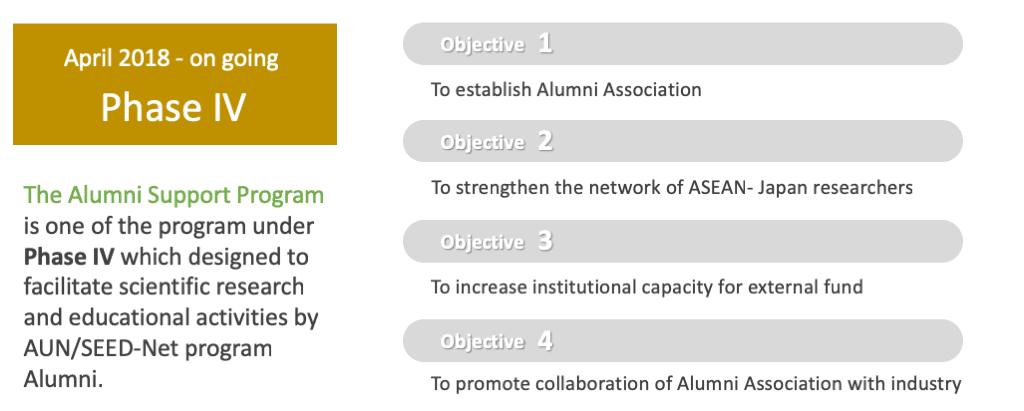Click the large 'Phase IV' heading
This screenshot has width=1024, height=411.
click(173, 107)
